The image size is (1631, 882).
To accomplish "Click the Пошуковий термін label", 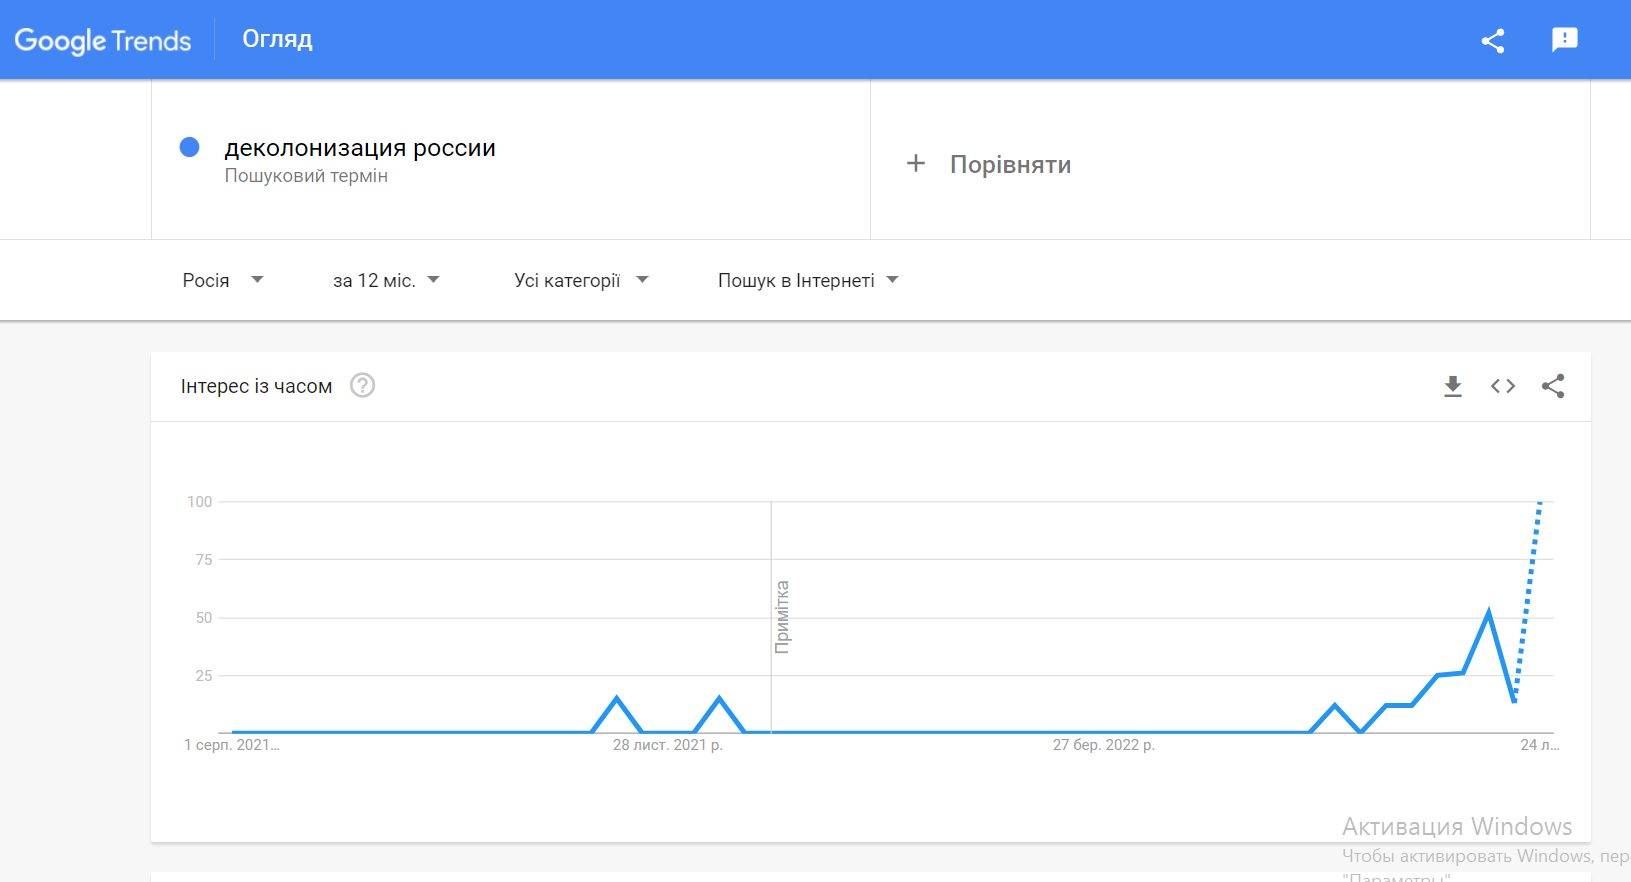I will coord(306,176).
